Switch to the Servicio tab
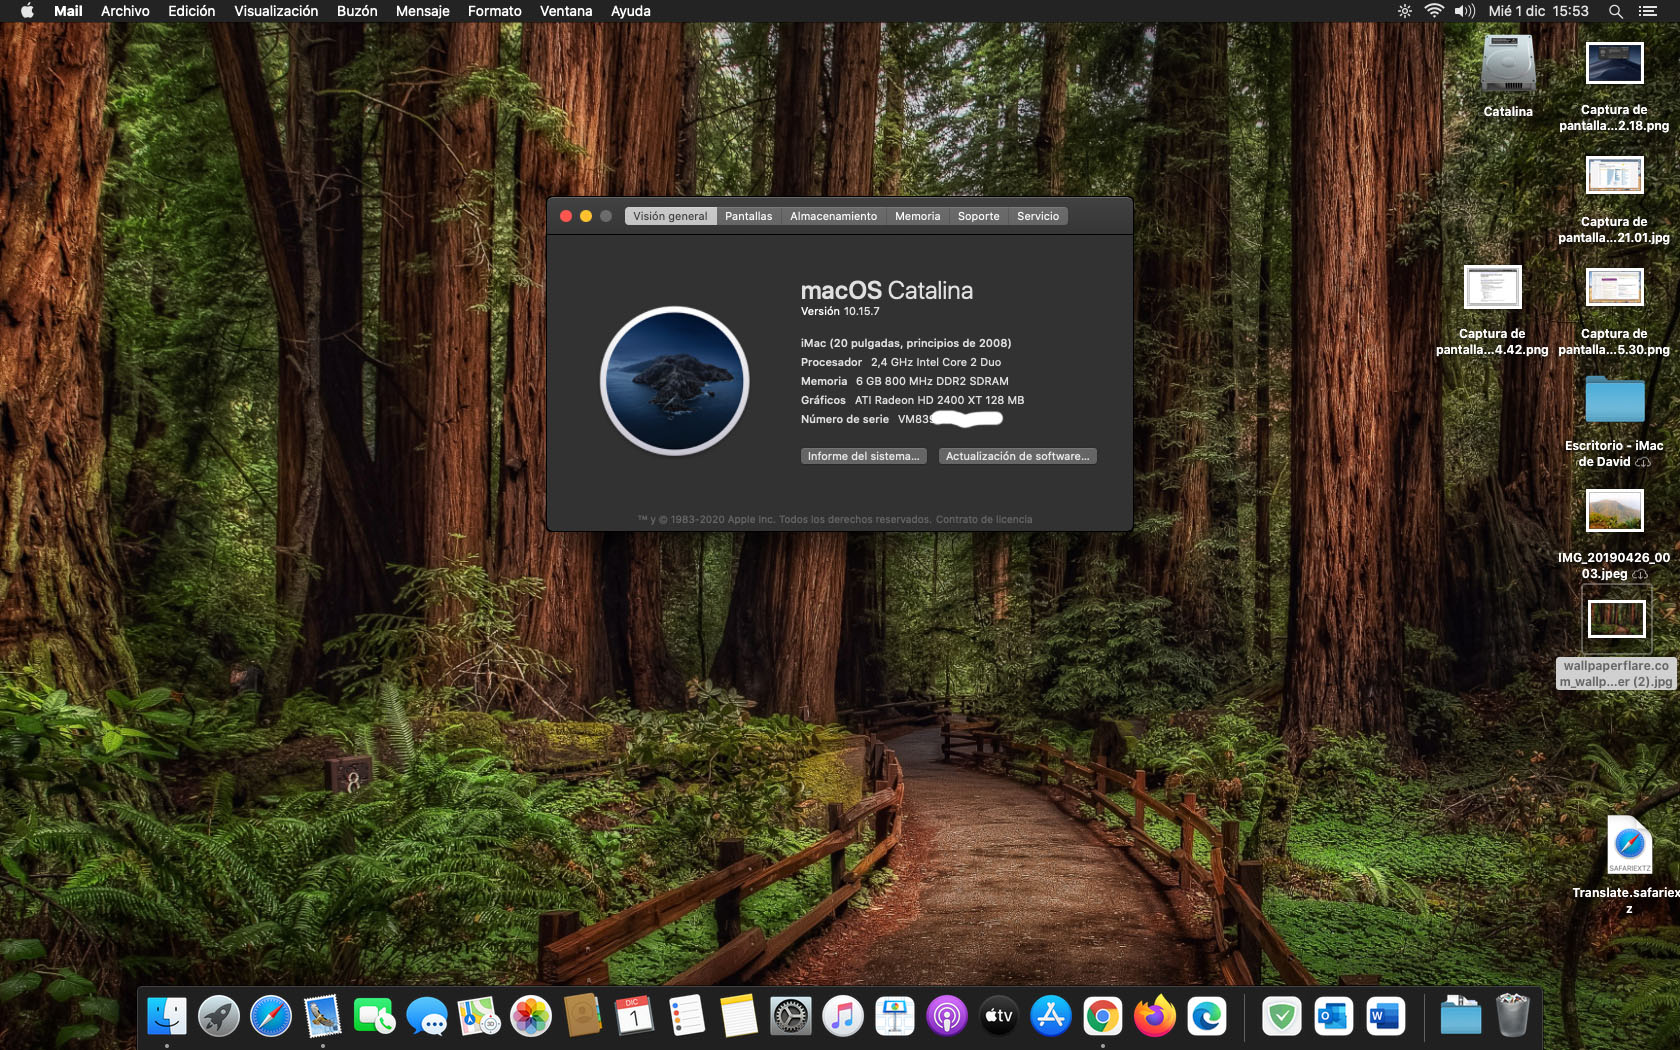The width and height of the screenshot is (1680, 1050). (1038, 216)
